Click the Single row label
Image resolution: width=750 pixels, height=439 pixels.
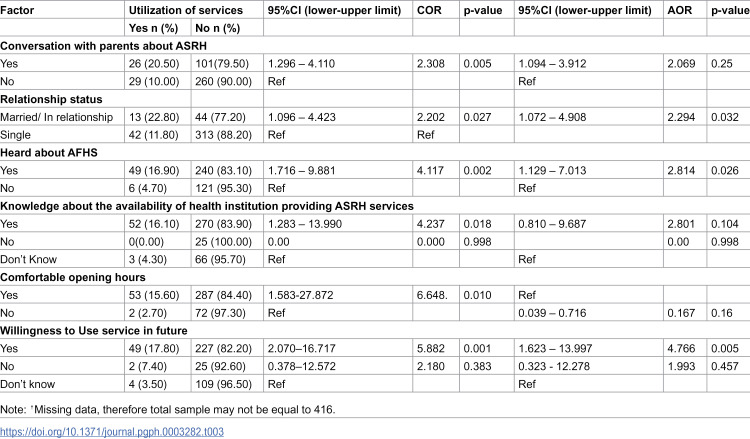[15, 135]
